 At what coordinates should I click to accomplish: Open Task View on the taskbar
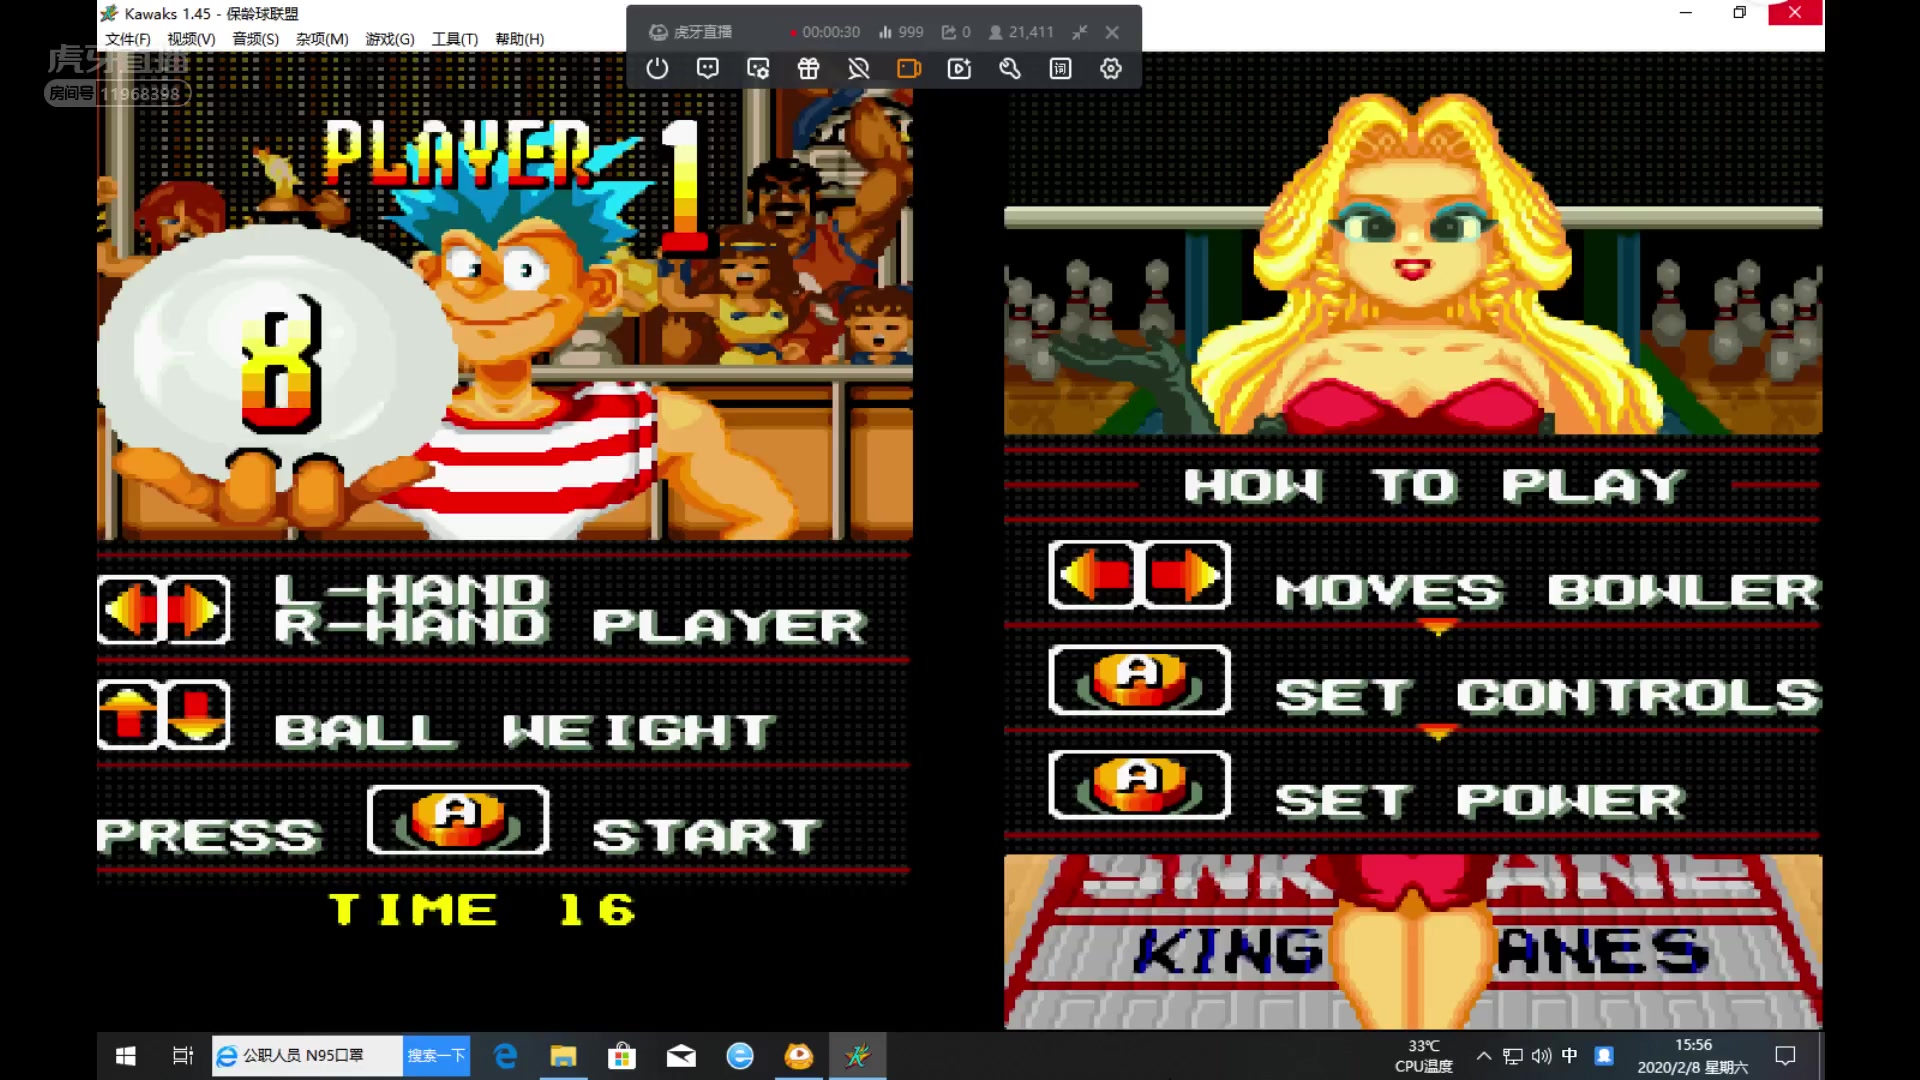point(182,1056)
